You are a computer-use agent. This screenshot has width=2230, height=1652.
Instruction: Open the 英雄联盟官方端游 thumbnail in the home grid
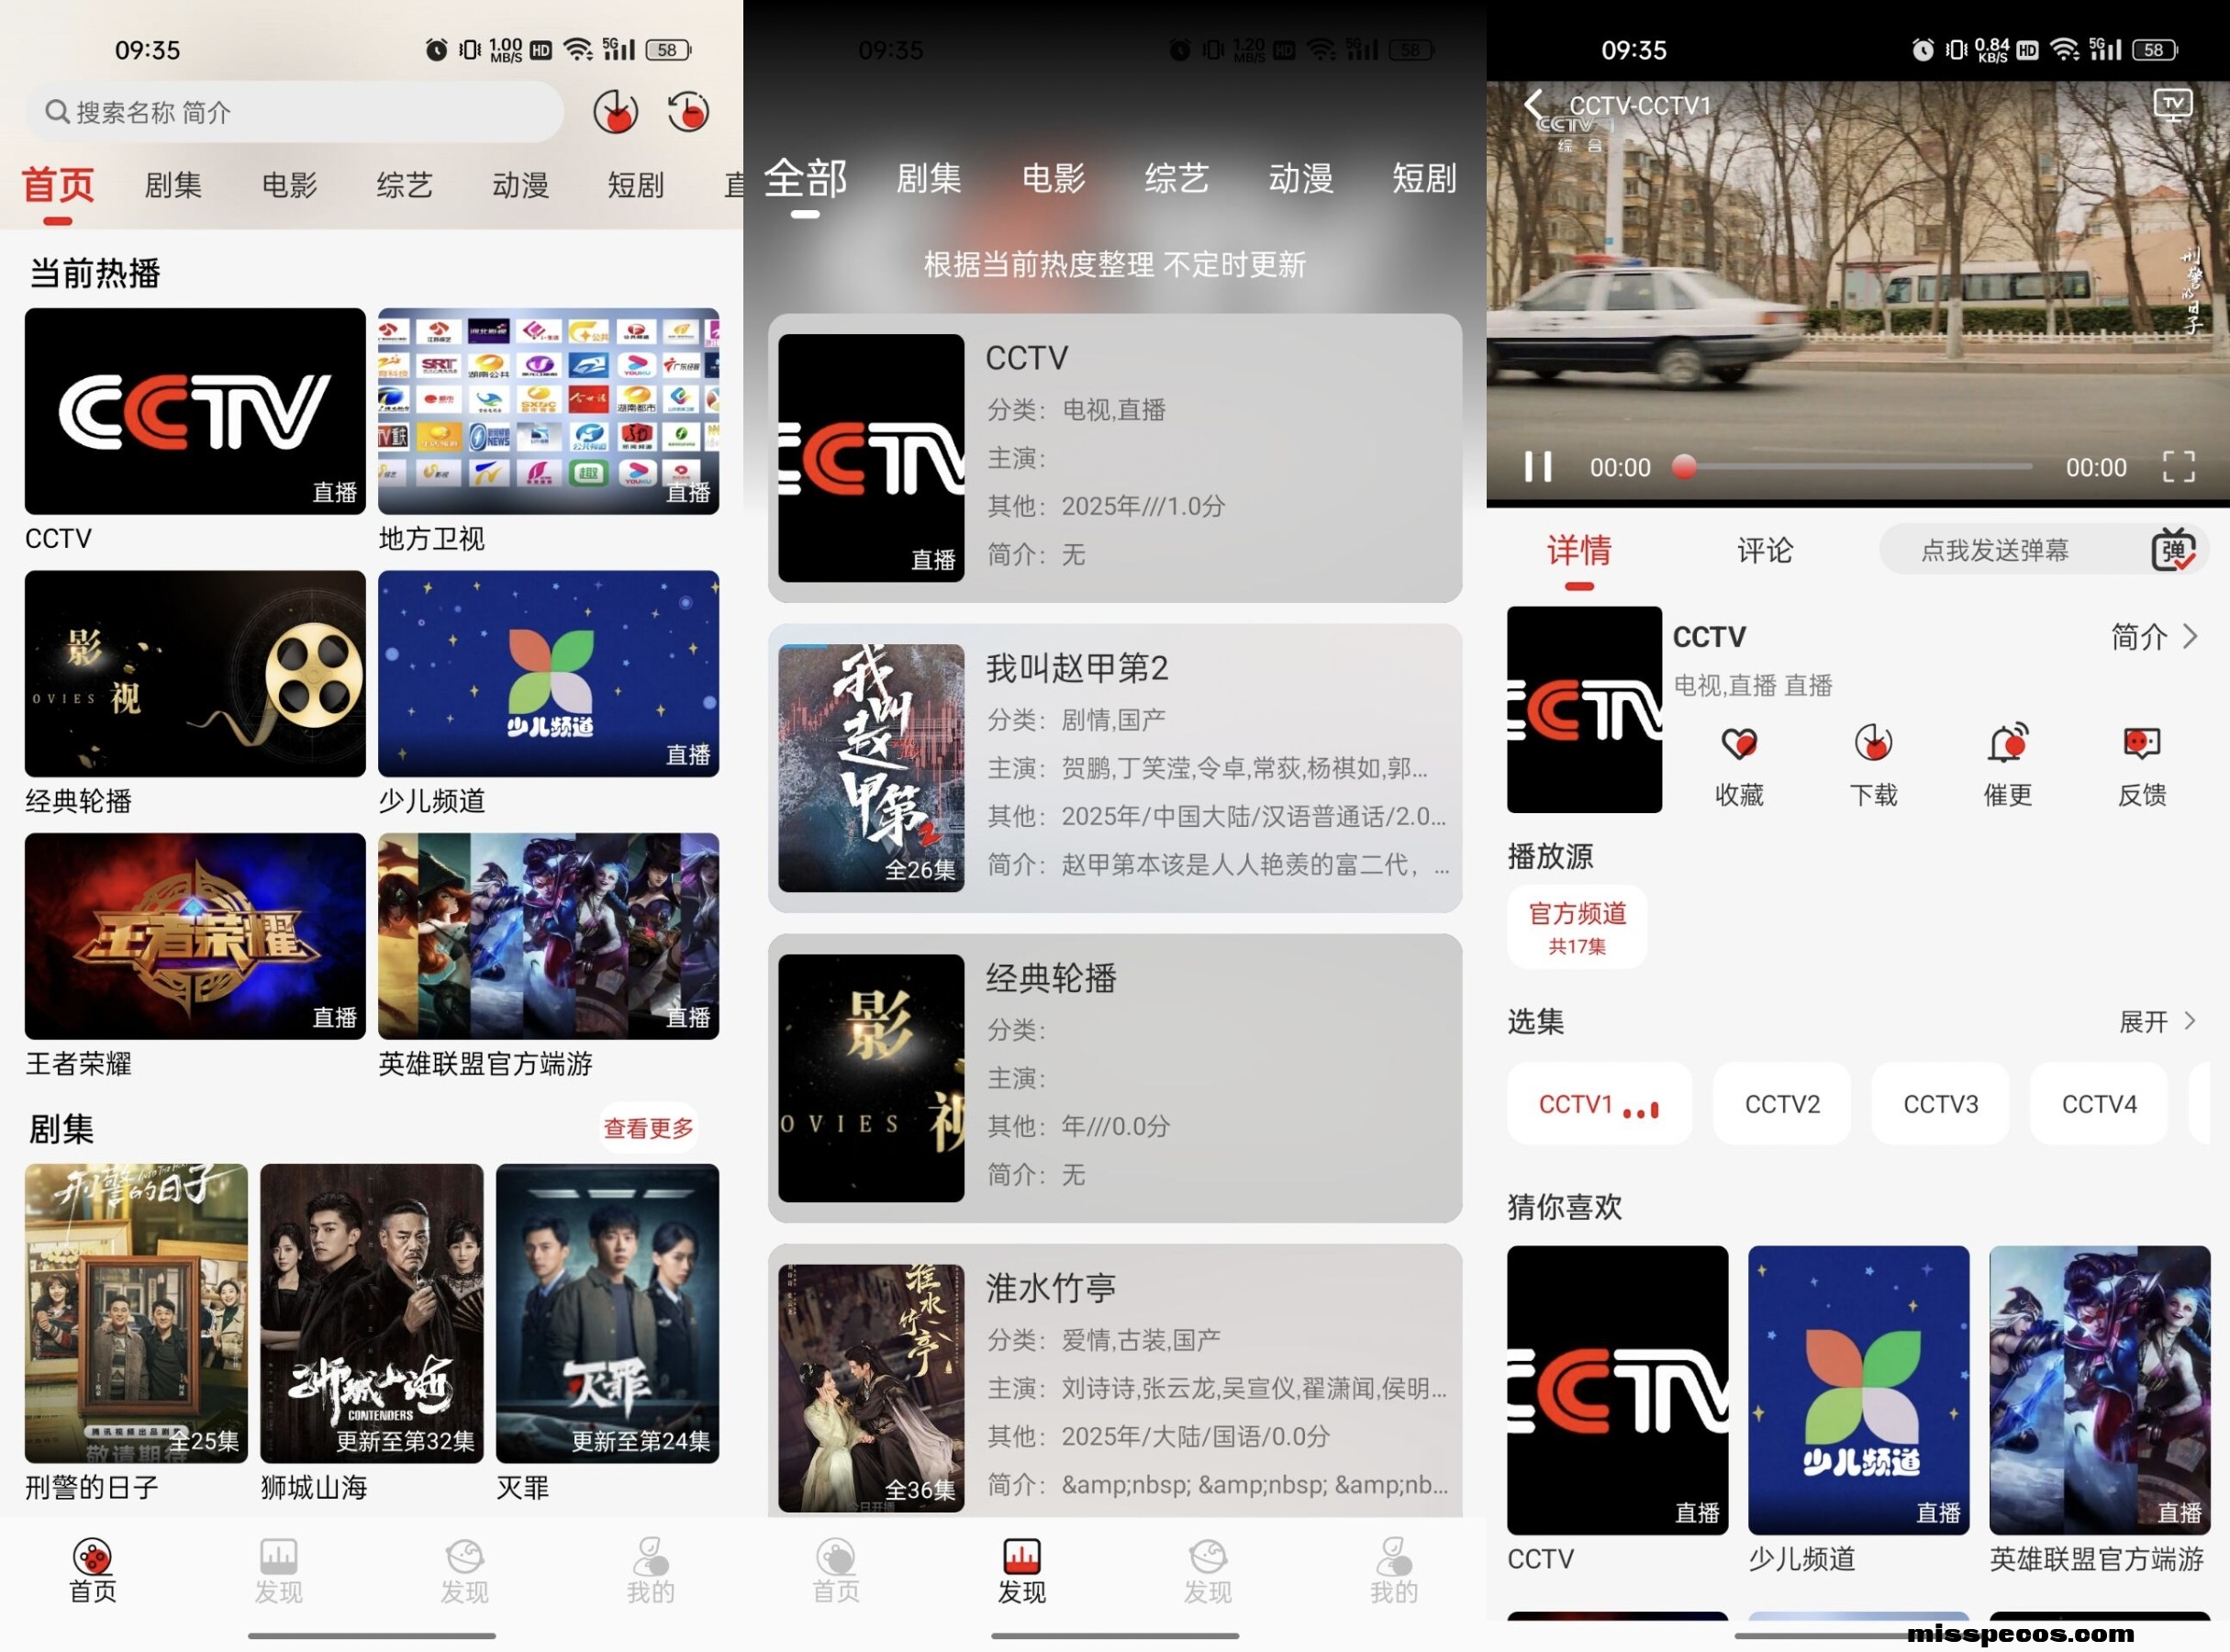point(548,936)
